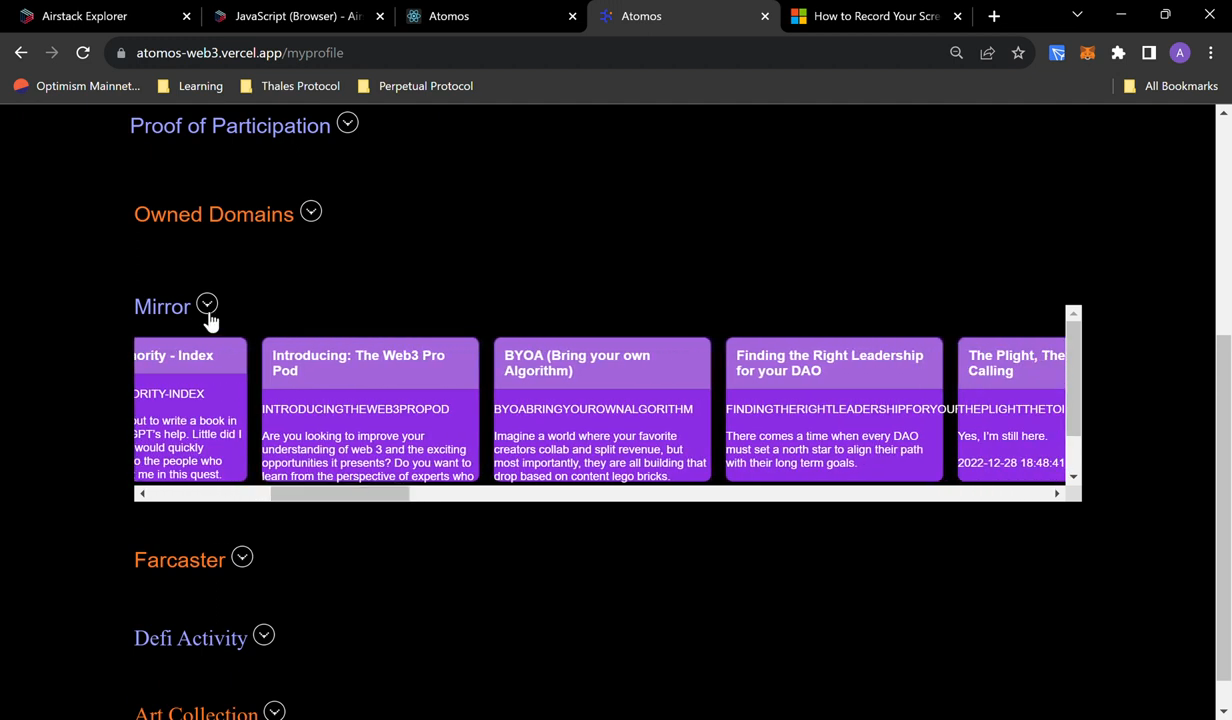This screenshot has height=720, width=1232.
Task: View site information lock icon
Action: [121, 53]
